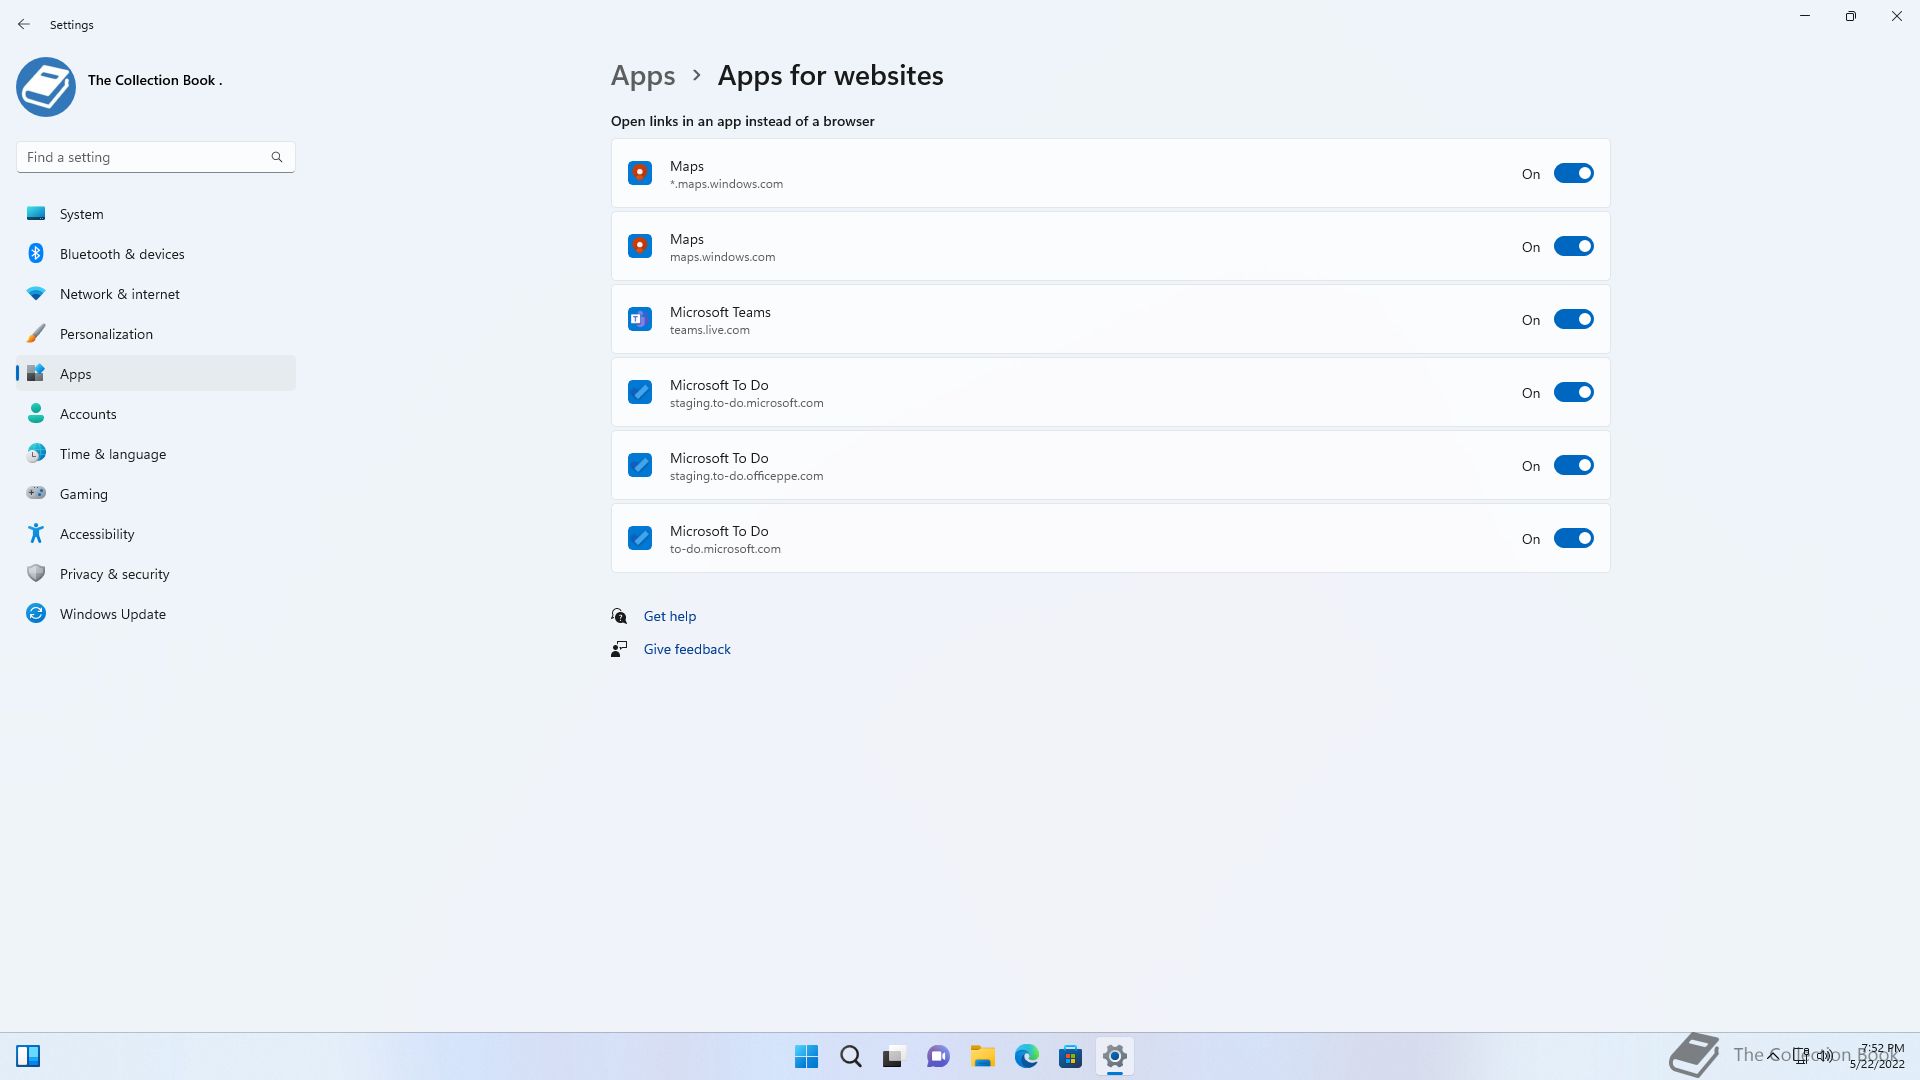
Task: Focus the Find a setting box
Action: coord(155,157)
